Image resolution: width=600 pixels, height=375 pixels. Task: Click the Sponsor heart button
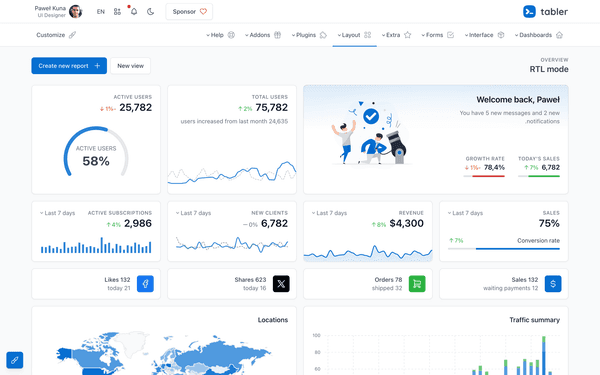pyautogui.click(x=189, y=11)
